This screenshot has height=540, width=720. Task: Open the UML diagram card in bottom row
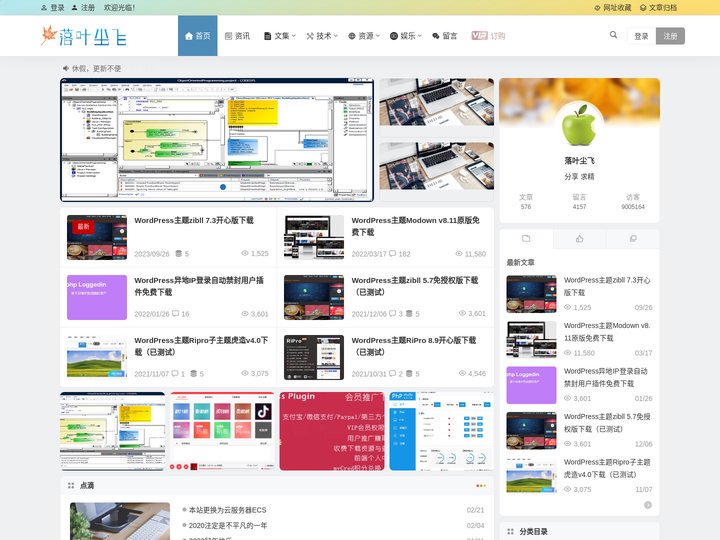112,431
